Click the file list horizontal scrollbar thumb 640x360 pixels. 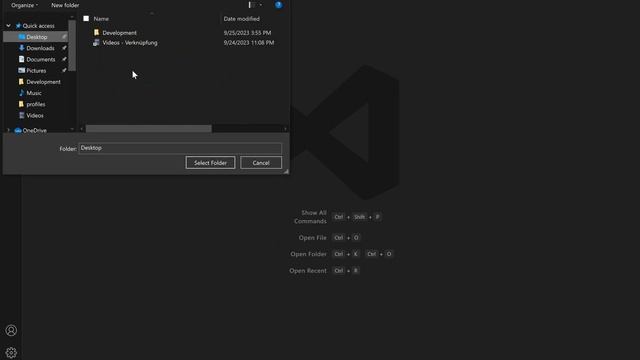coord(149,129)
